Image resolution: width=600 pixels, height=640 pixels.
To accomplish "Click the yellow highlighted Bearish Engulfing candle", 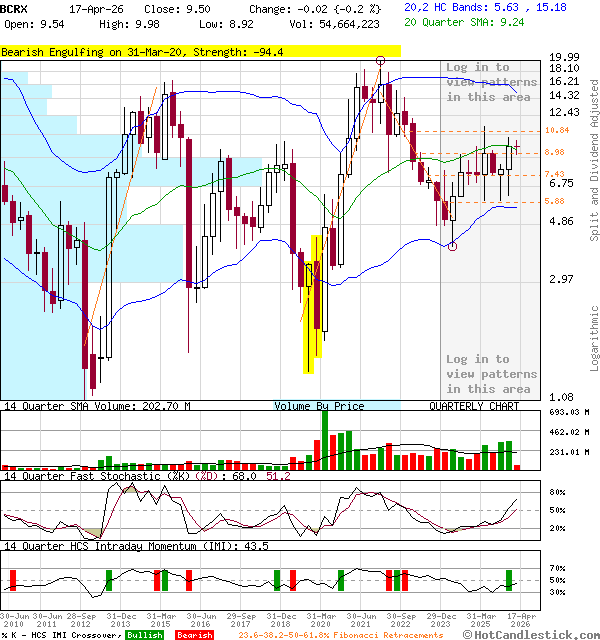I will point(316,300).
